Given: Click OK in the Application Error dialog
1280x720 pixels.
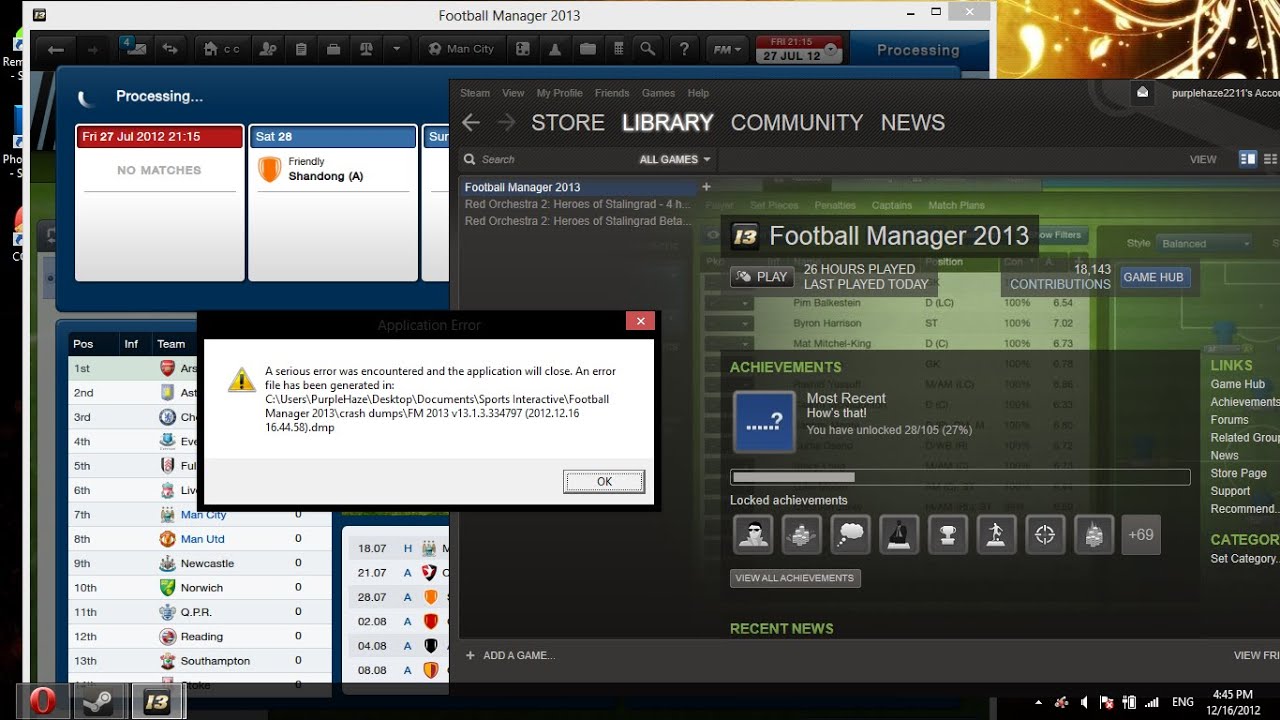Looking at the screenshot, I should [604, 481].
